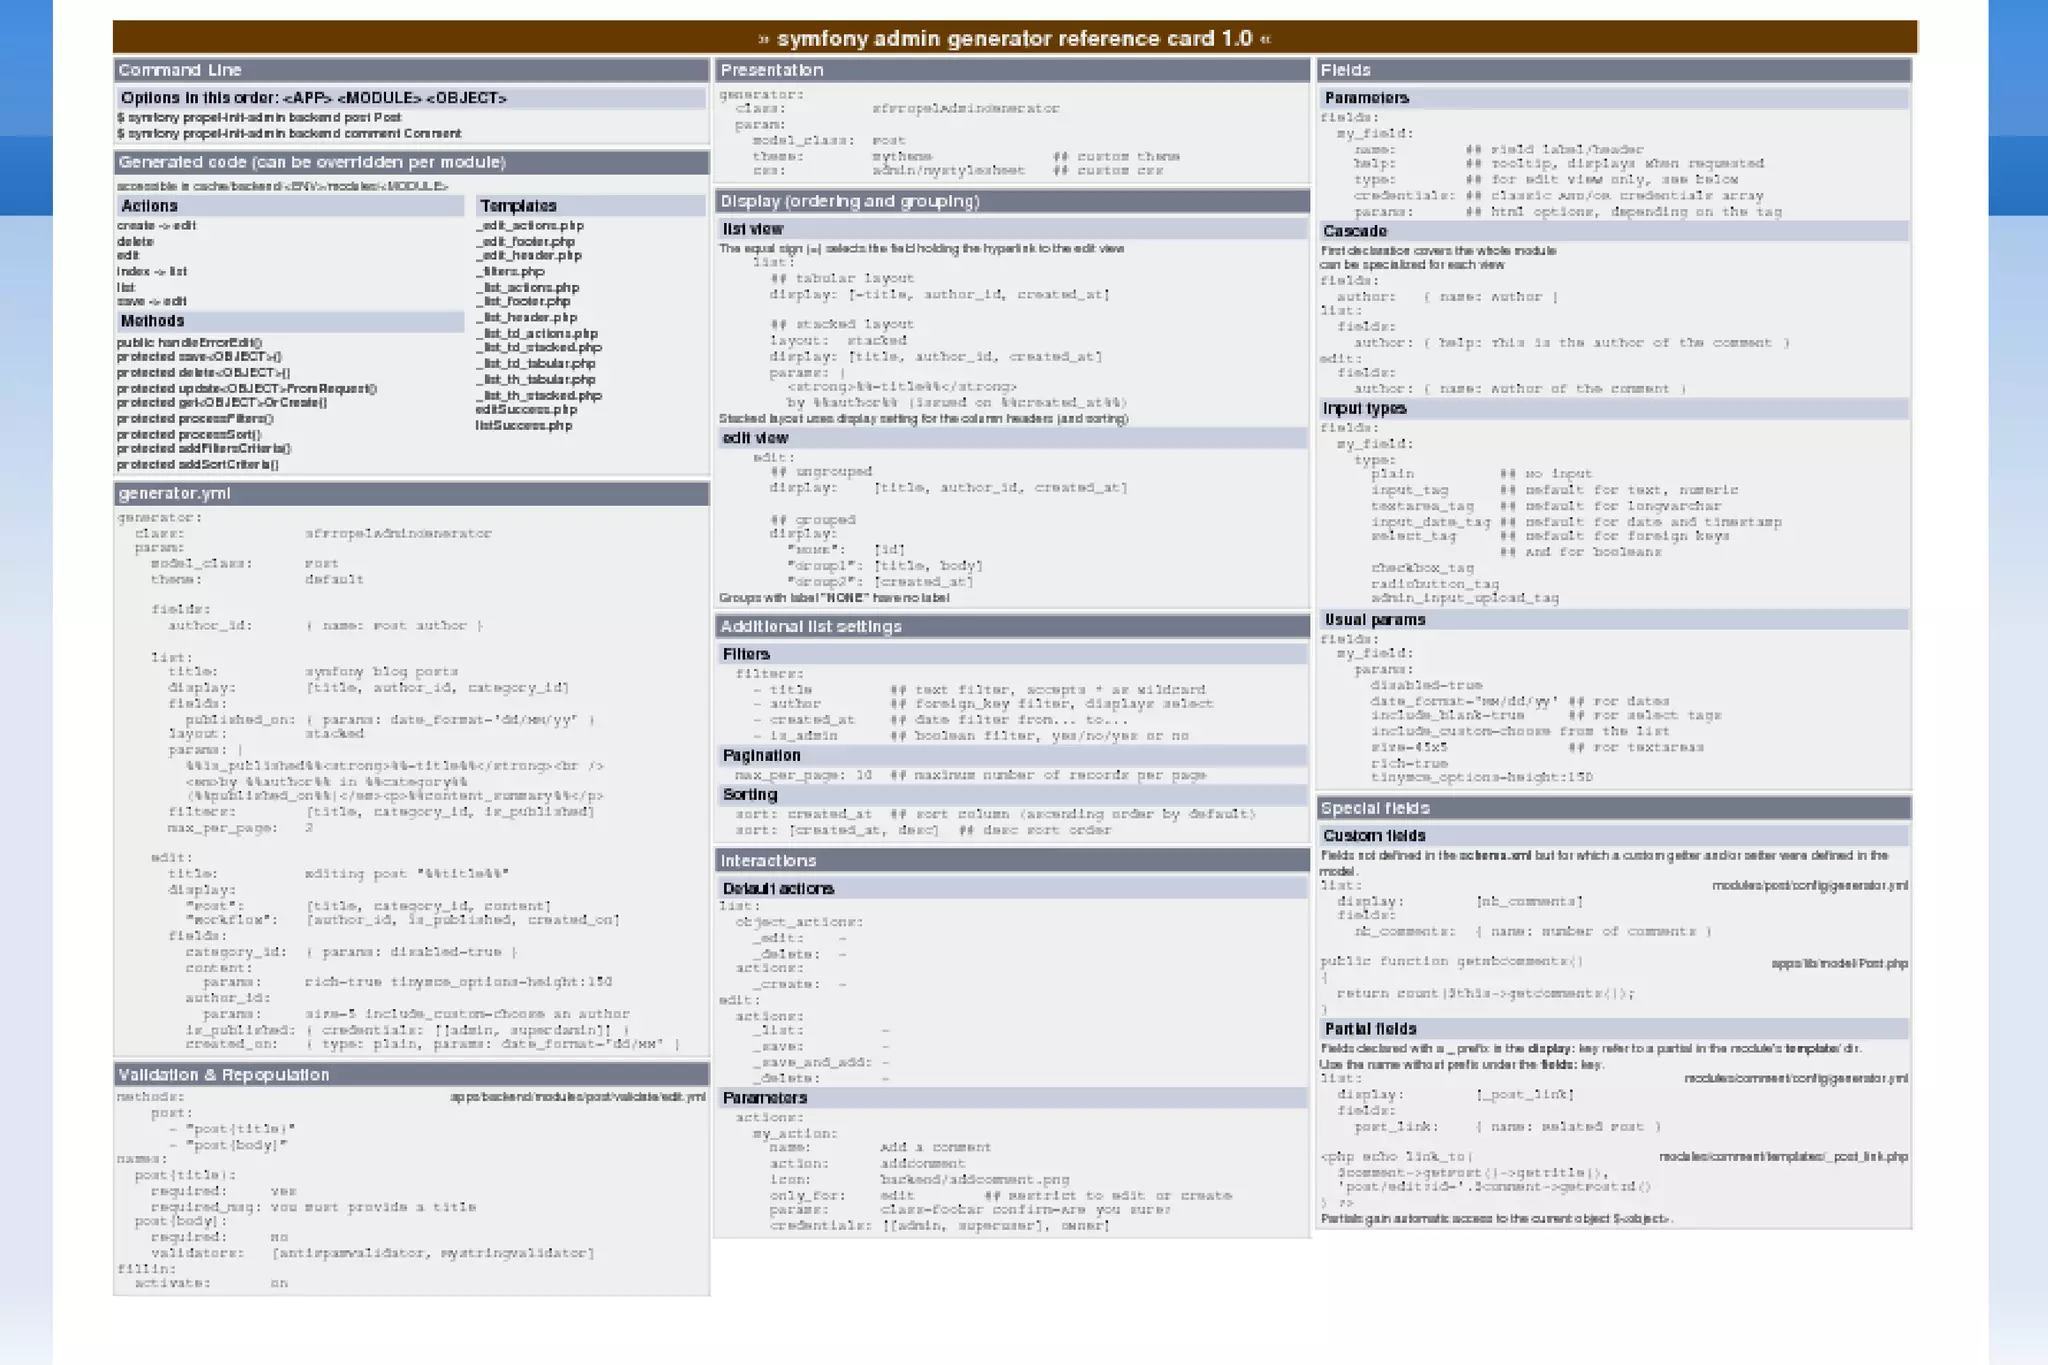Viewport: 2048px width, 1365px height.
Task: Click the Methods subheading
Action: (x=290, y=321)
